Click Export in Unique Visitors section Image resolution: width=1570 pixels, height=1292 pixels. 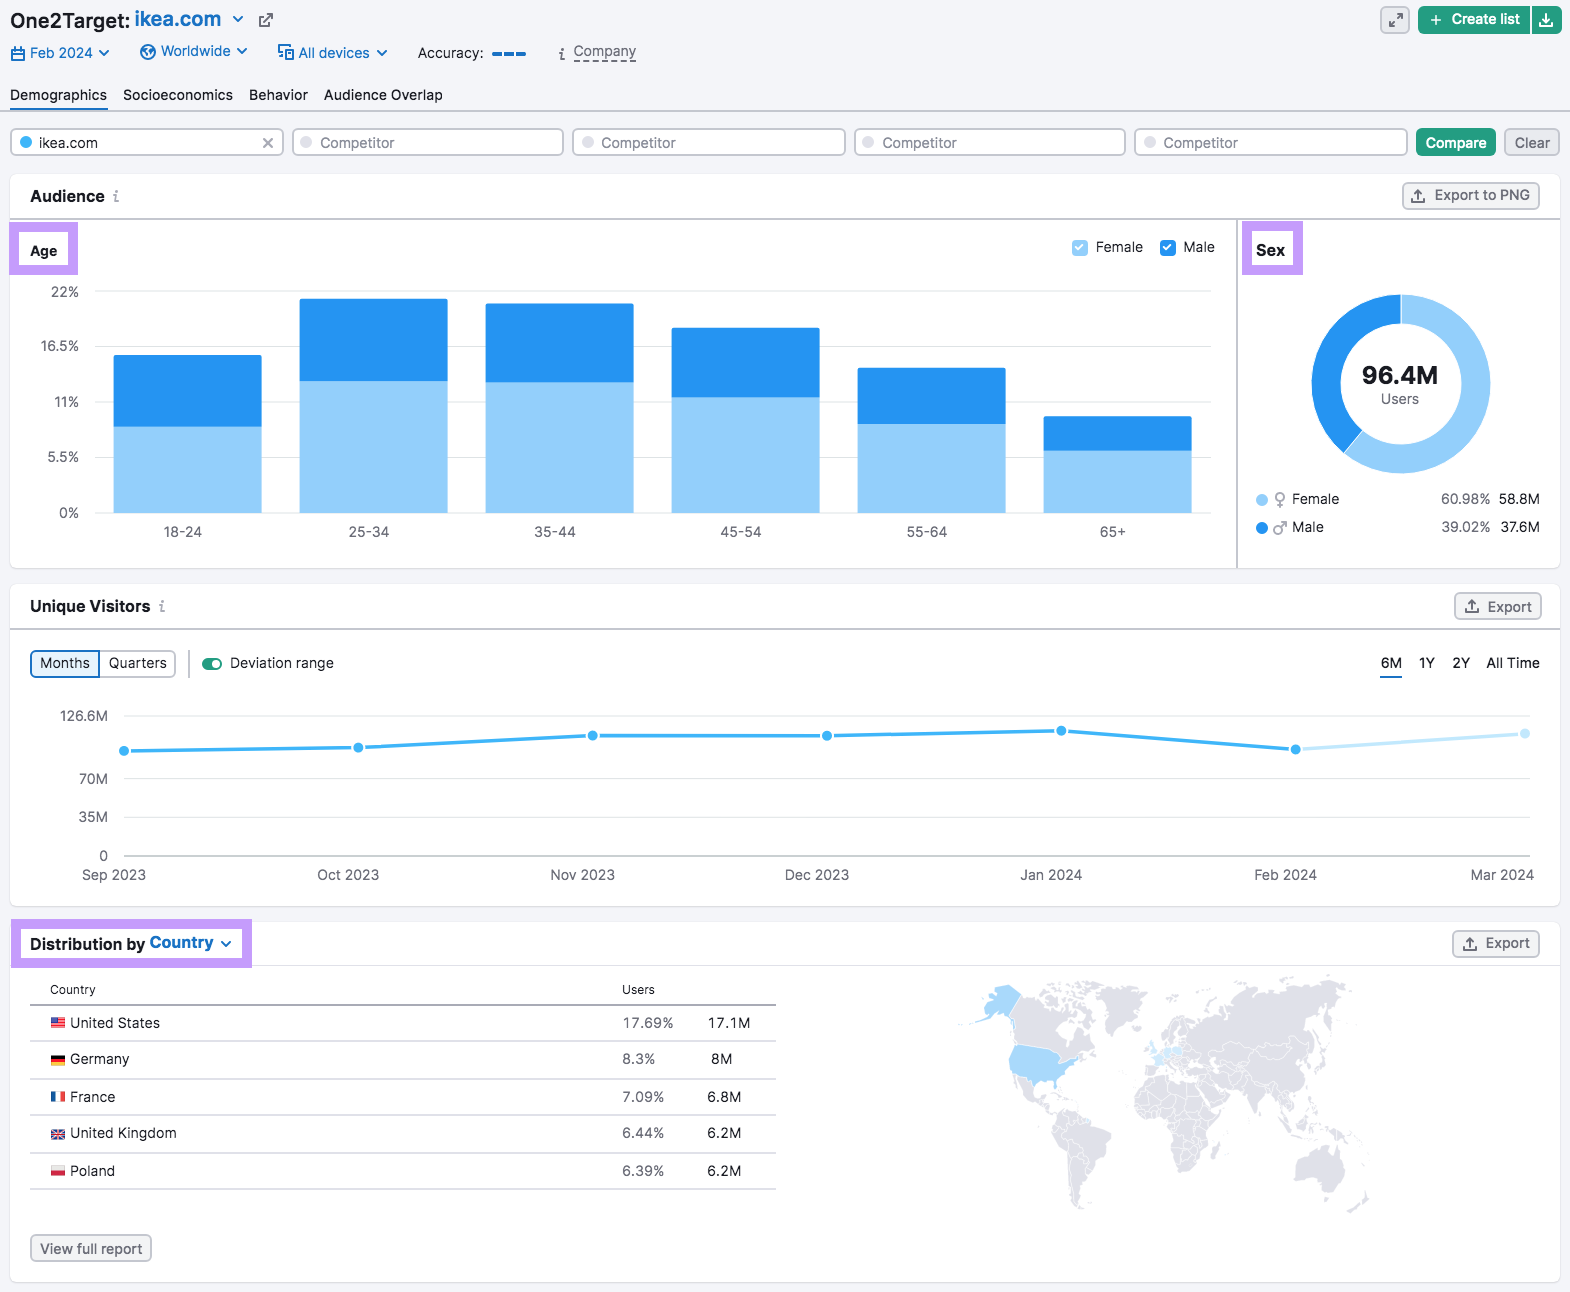tap(1498, 607)
